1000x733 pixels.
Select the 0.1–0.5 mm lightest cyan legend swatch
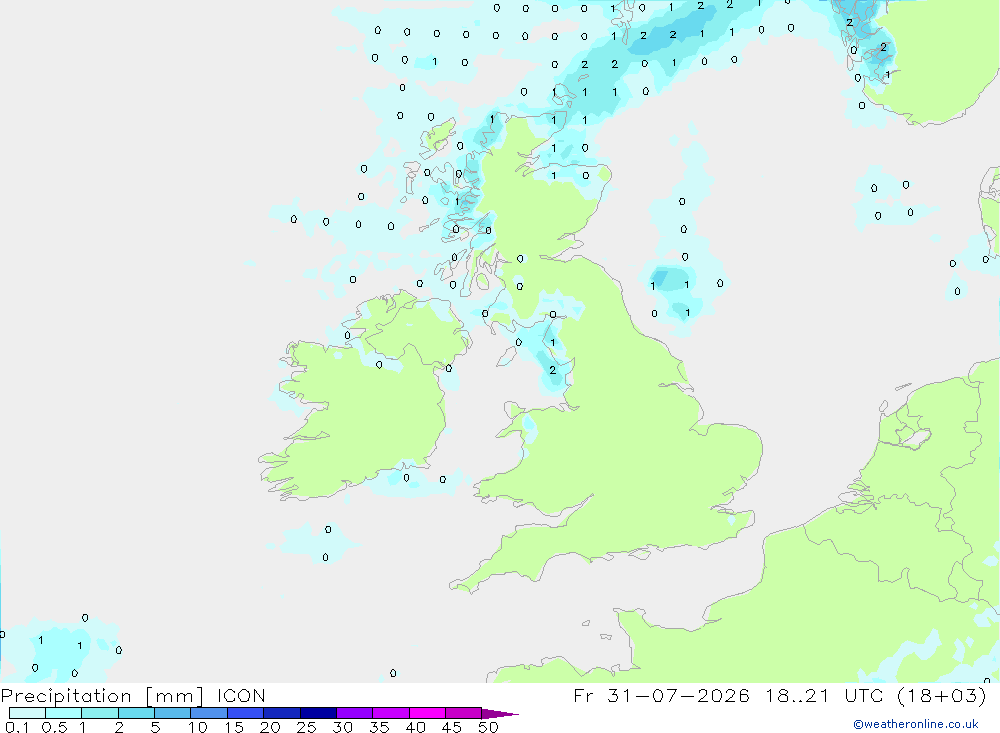click(x=27, y=713)
